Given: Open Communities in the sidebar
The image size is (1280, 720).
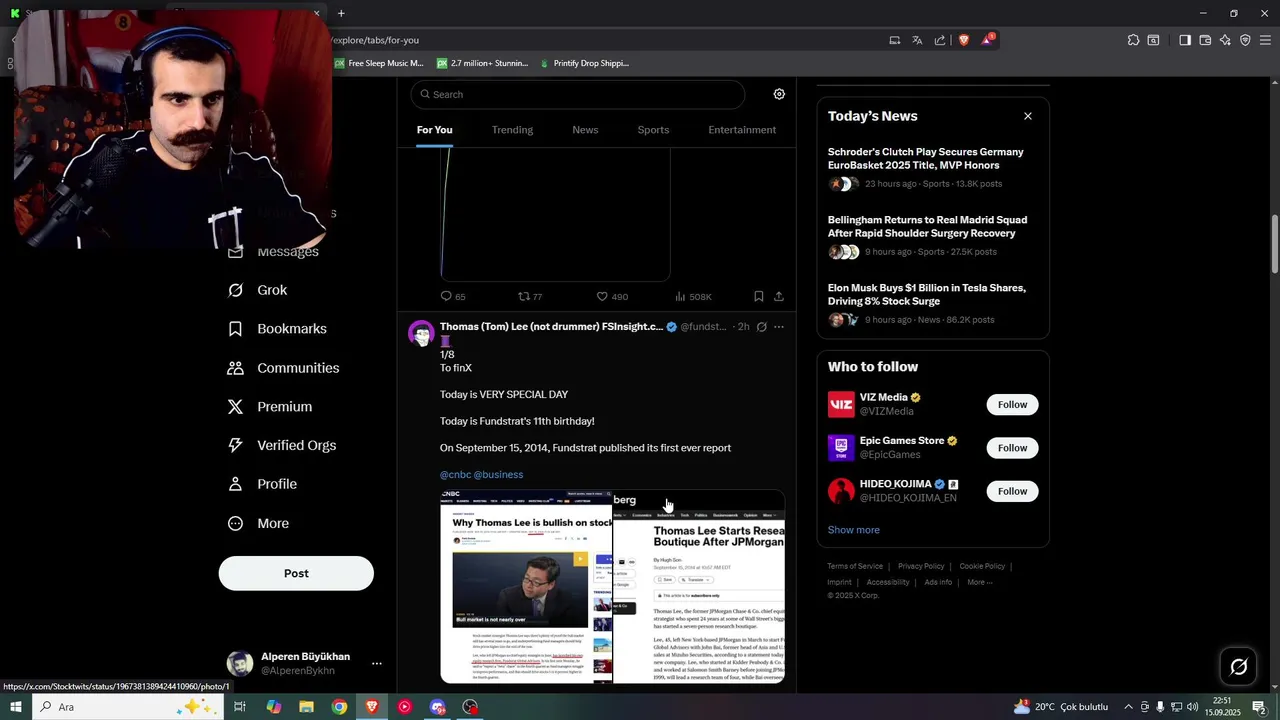Looking at the screenshot, I should coord(283,368).
